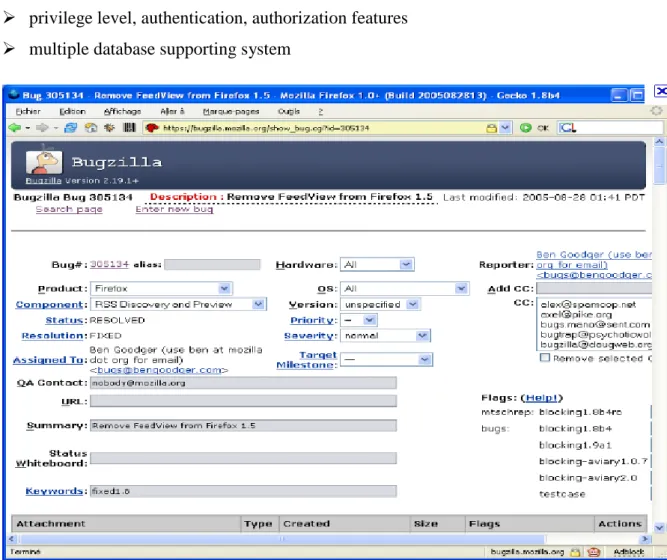
Task: Open the Marque-pages menu
Action: (231, 111)
